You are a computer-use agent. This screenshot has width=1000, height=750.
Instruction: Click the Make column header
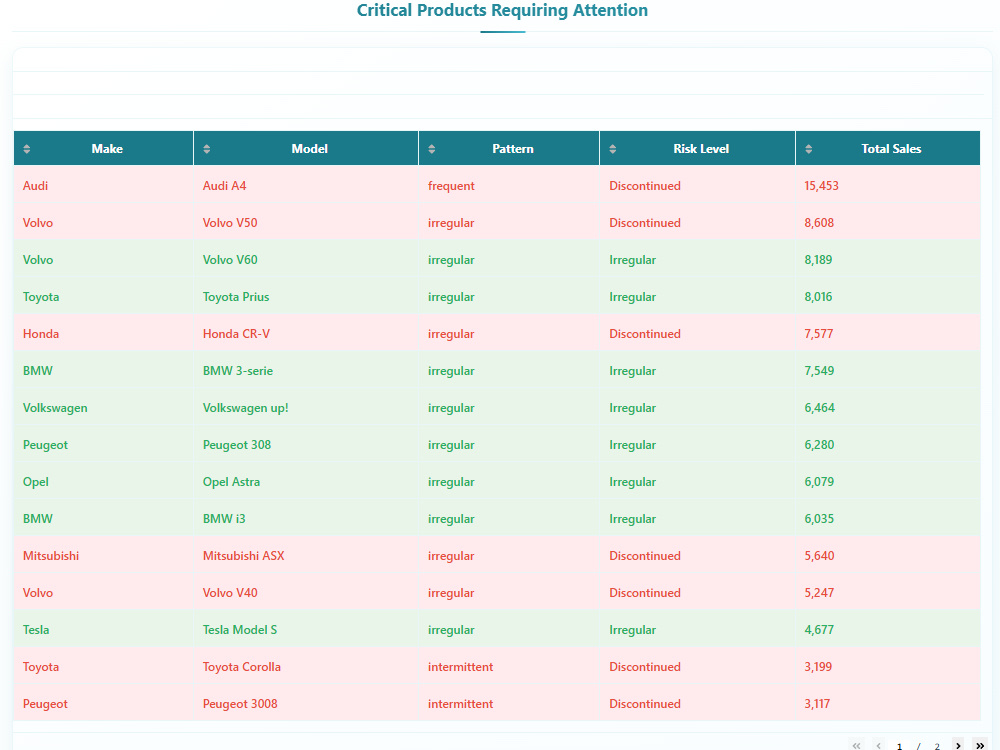click(x=103, y=148)
